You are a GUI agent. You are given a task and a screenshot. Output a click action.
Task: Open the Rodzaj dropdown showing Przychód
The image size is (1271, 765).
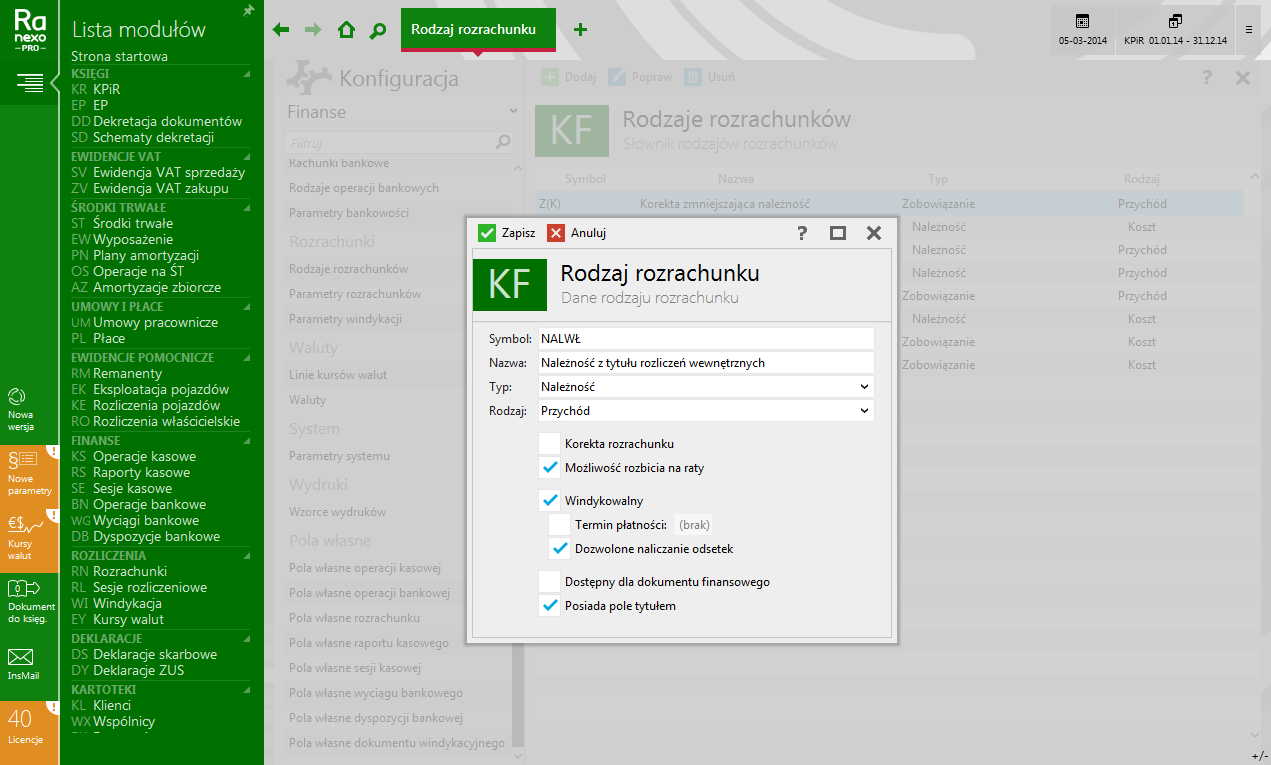[x=705, y=410]
